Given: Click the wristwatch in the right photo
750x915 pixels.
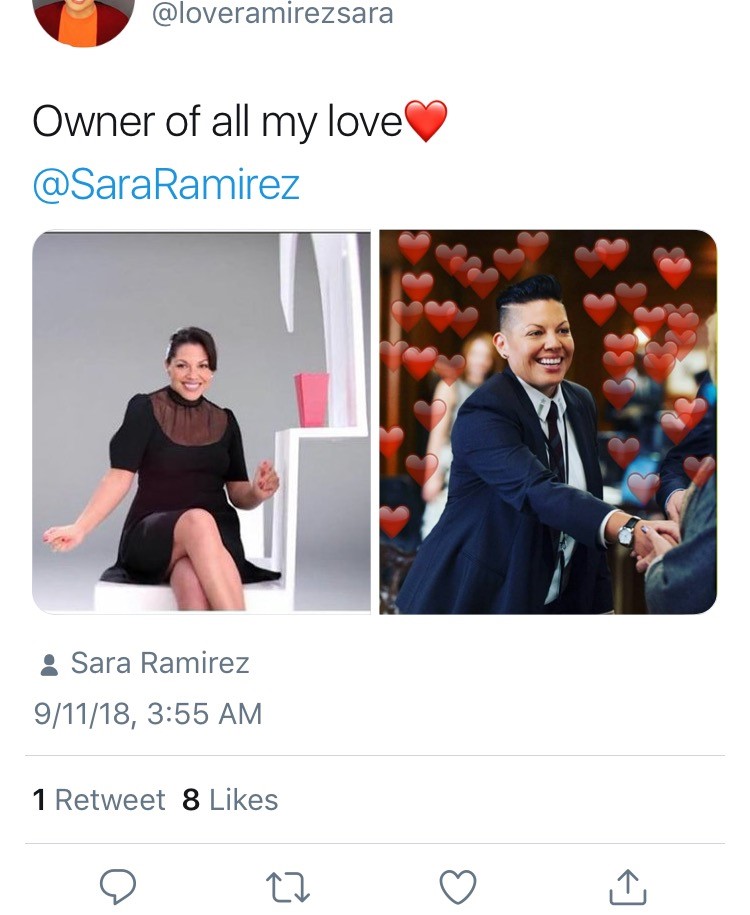Looking at the screenshot, I should coord(628,530).
